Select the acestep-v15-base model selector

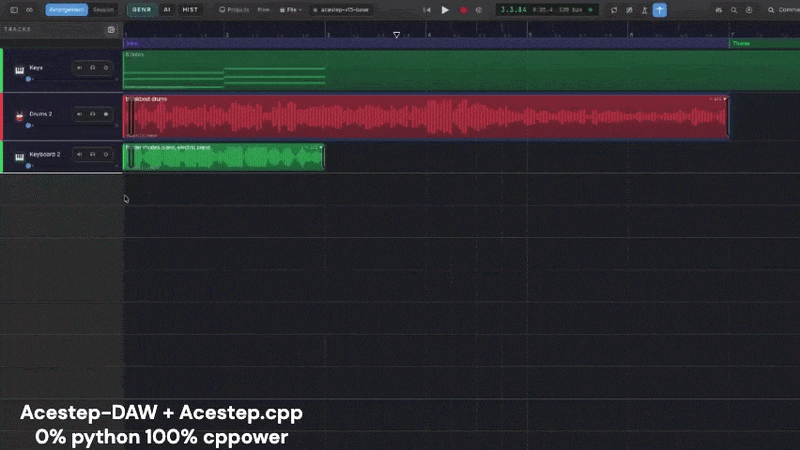pyautogui.click(x=341, y=10)
